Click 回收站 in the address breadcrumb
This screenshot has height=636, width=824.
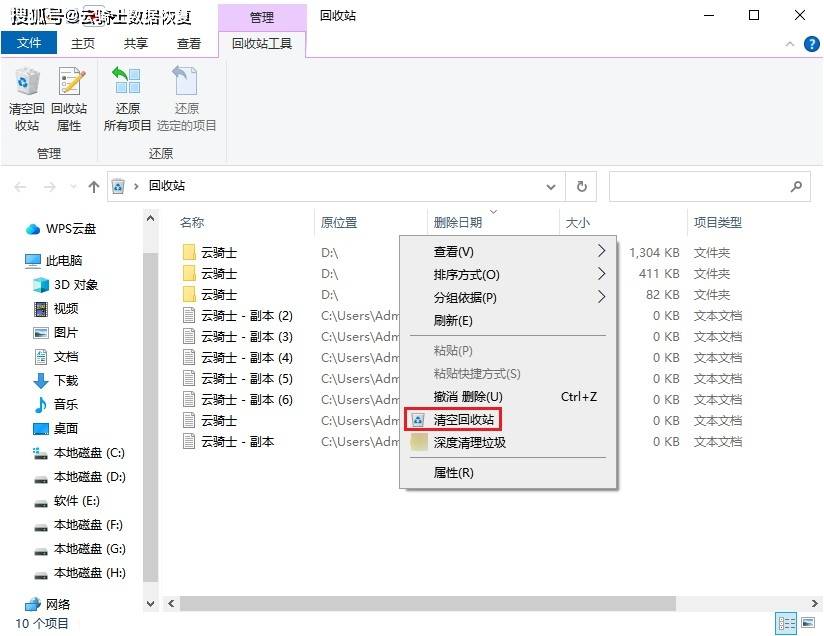[167, 186]
